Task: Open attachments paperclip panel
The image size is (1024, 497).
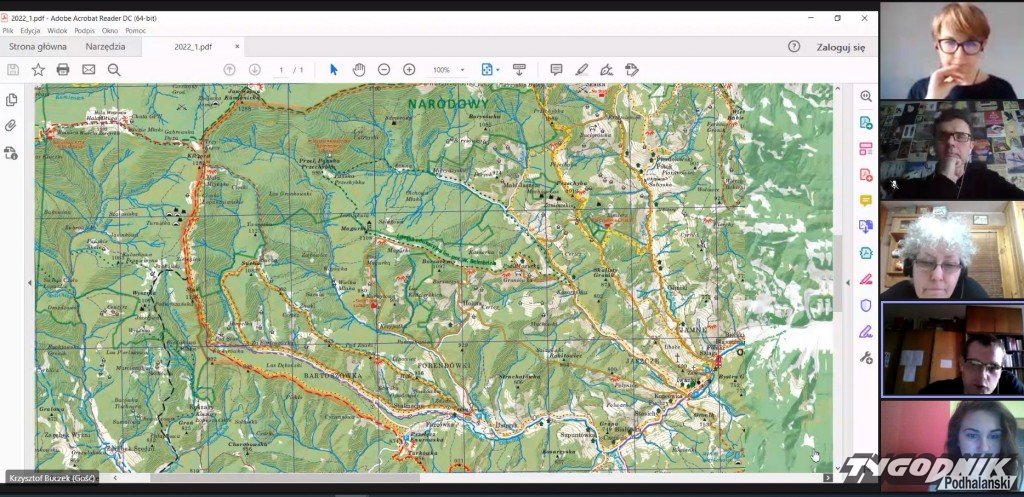Action: [11, 126]
